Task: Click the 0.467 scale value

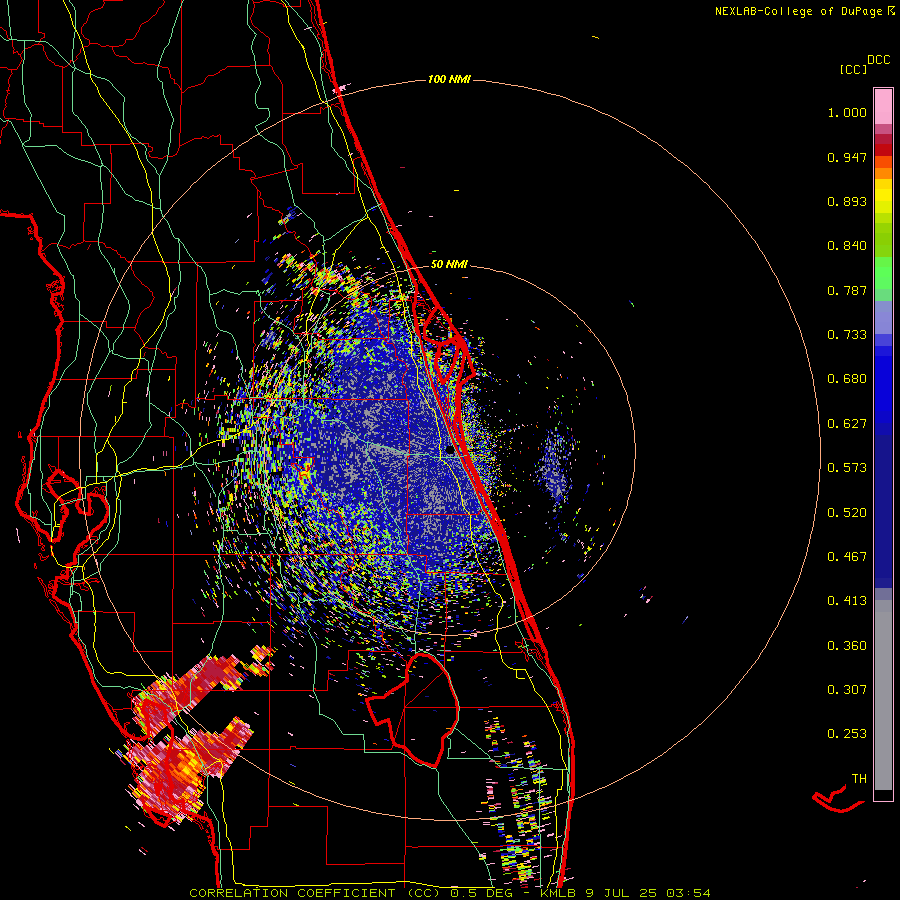Action: pyautogui.click(x=847, y=557)
